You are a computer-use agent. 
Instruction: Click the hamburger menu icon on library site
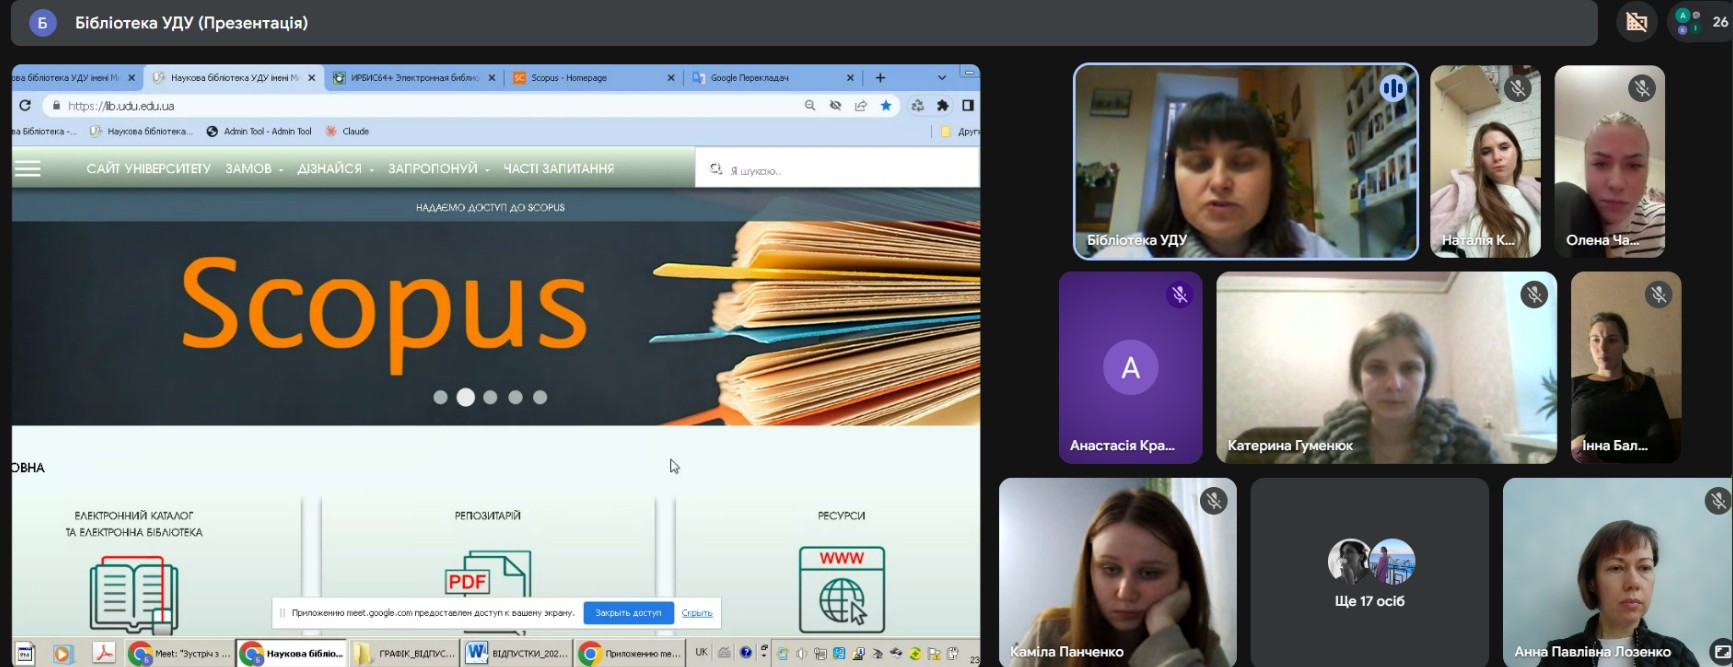pos(28,169)
